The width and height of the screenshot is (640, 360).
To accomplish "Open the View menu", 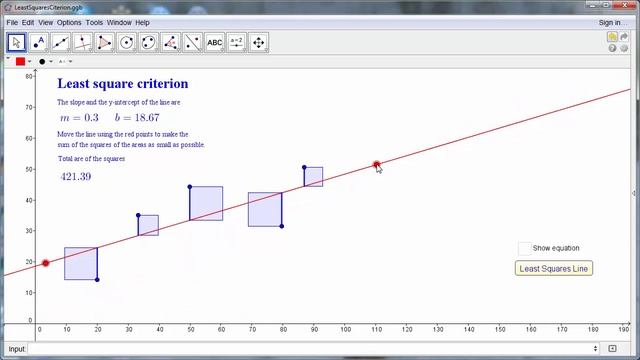I will [46, 22].
